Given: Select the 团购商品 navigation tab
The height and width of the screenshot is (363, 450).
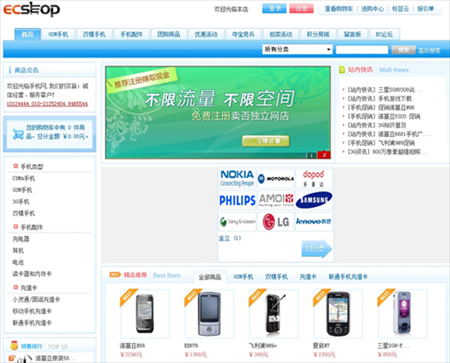Looking at the screenshot, I should 169,34.
